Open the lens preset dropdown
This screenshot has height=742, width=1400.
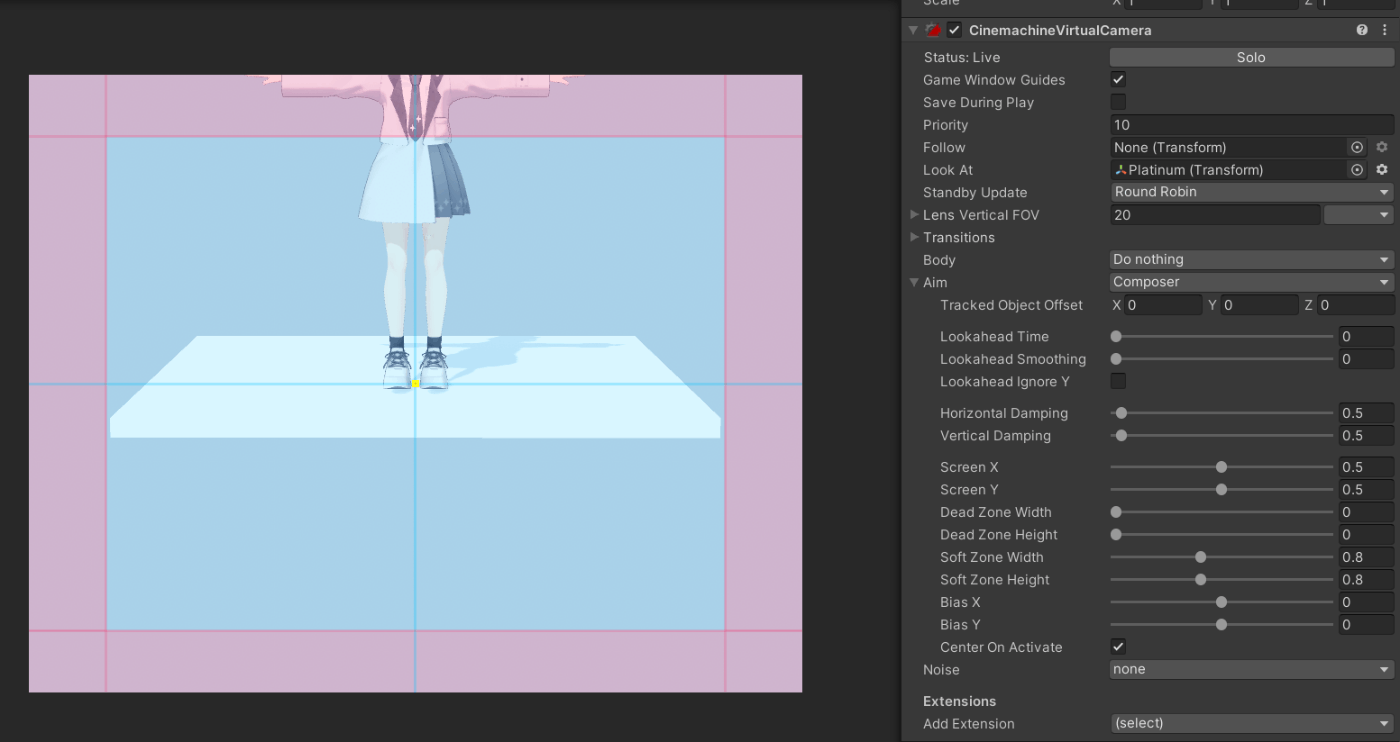(x=1358, y=215)
